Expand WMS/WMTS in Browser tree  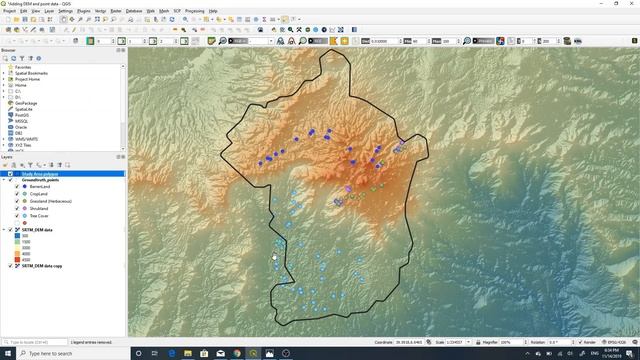point(4,139)
